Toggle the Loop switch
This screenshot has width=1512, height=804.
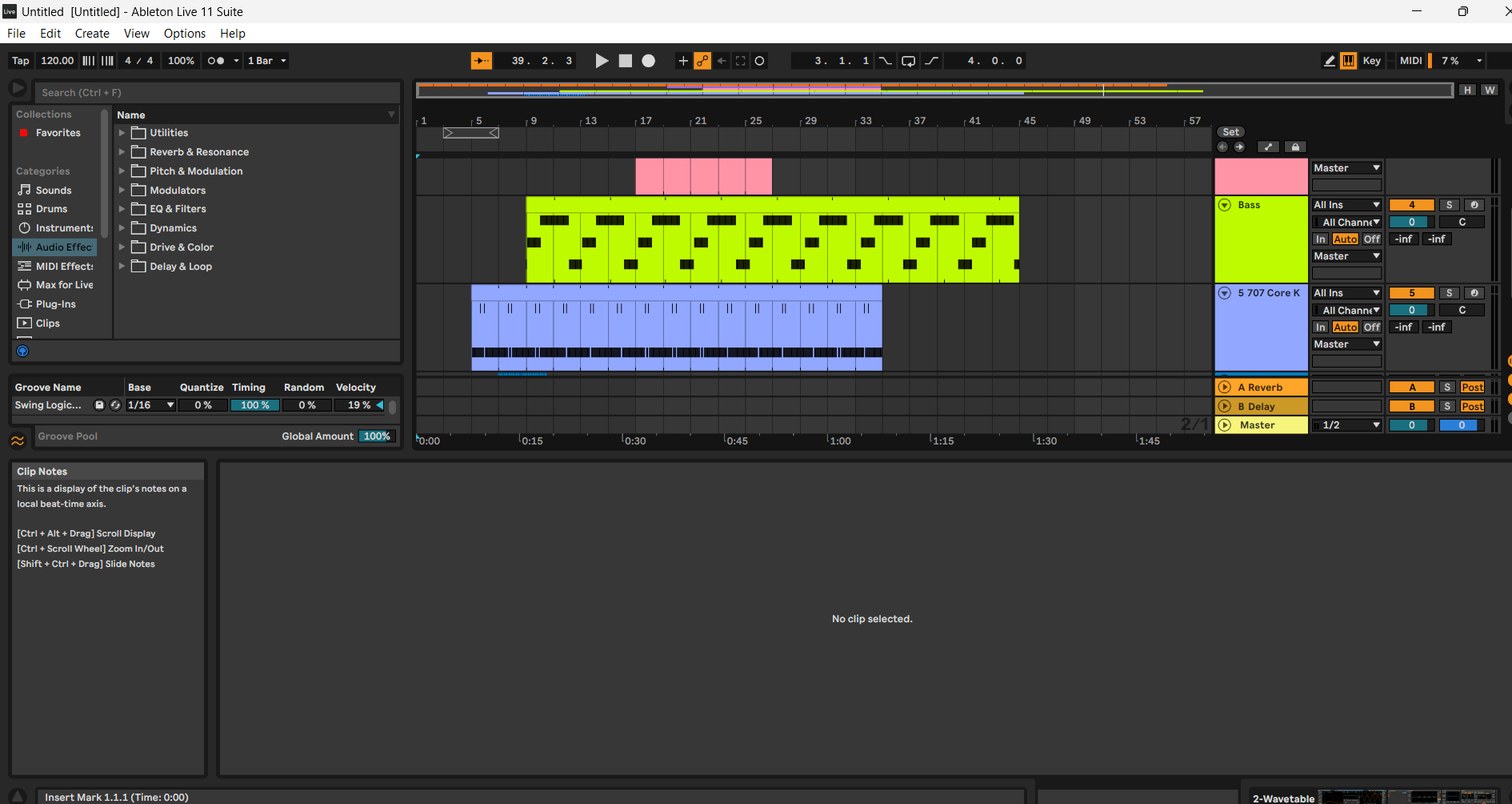pos(908,61)
